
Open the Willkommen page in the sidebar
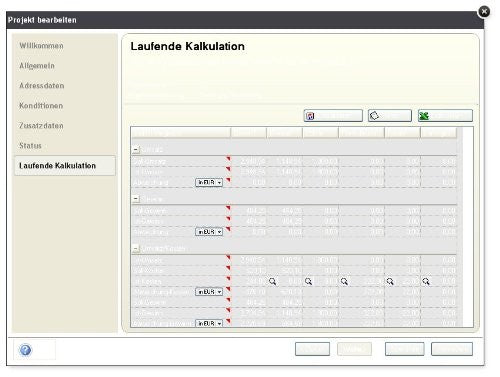click(41, 46)
